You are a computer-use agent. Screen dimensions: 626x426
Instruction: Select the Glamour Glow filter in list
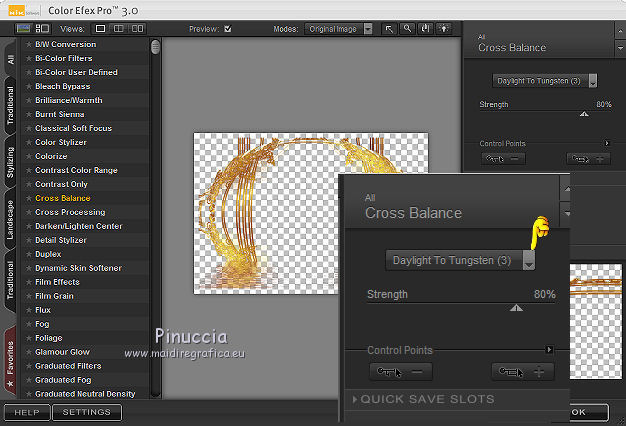pos(62,352)
